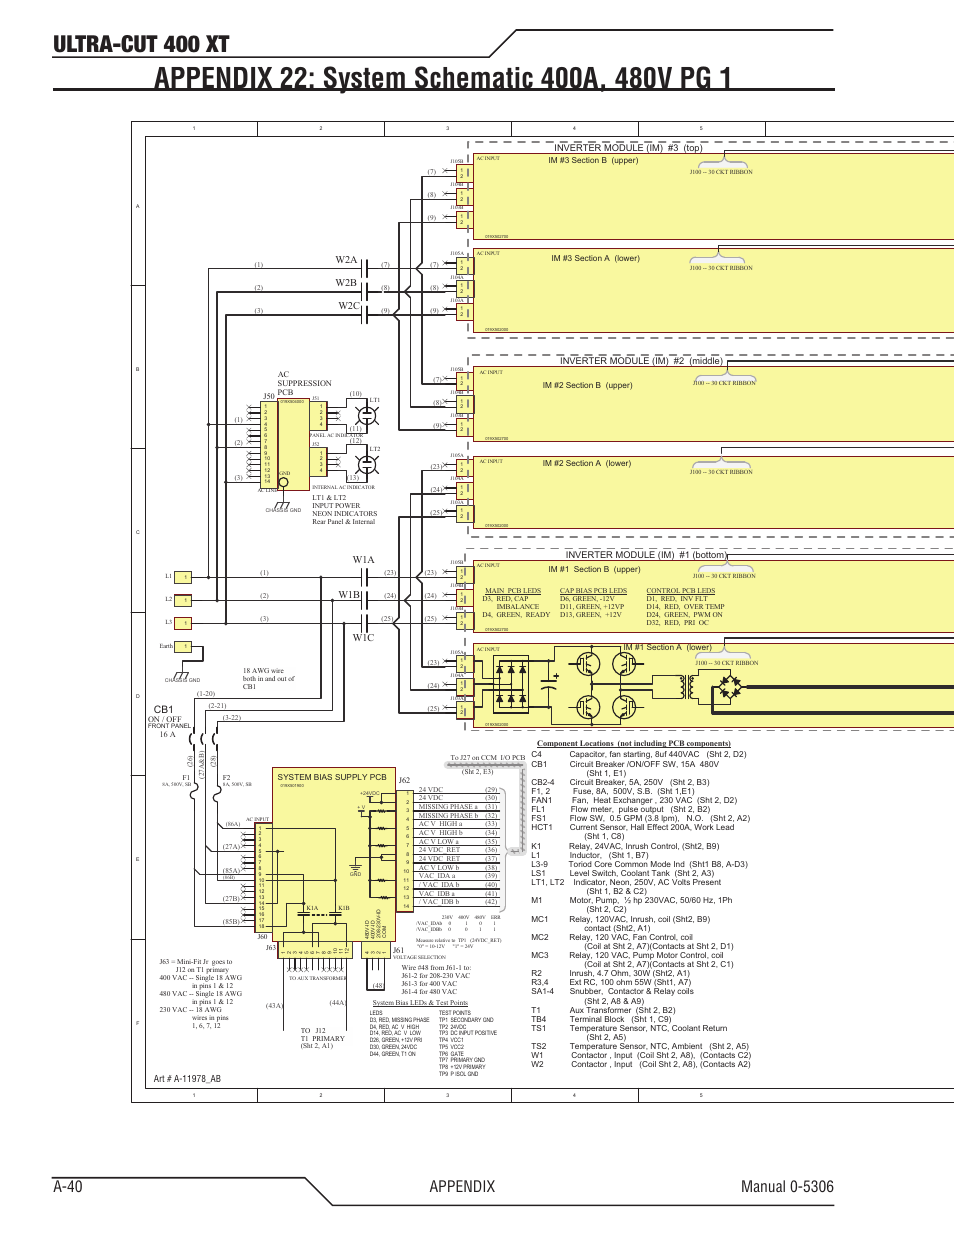Click 'D3, RED, MISSING PHASE' LED entry
The width and height of the screenshot is (954, 1235).
tap(399, 1020)
